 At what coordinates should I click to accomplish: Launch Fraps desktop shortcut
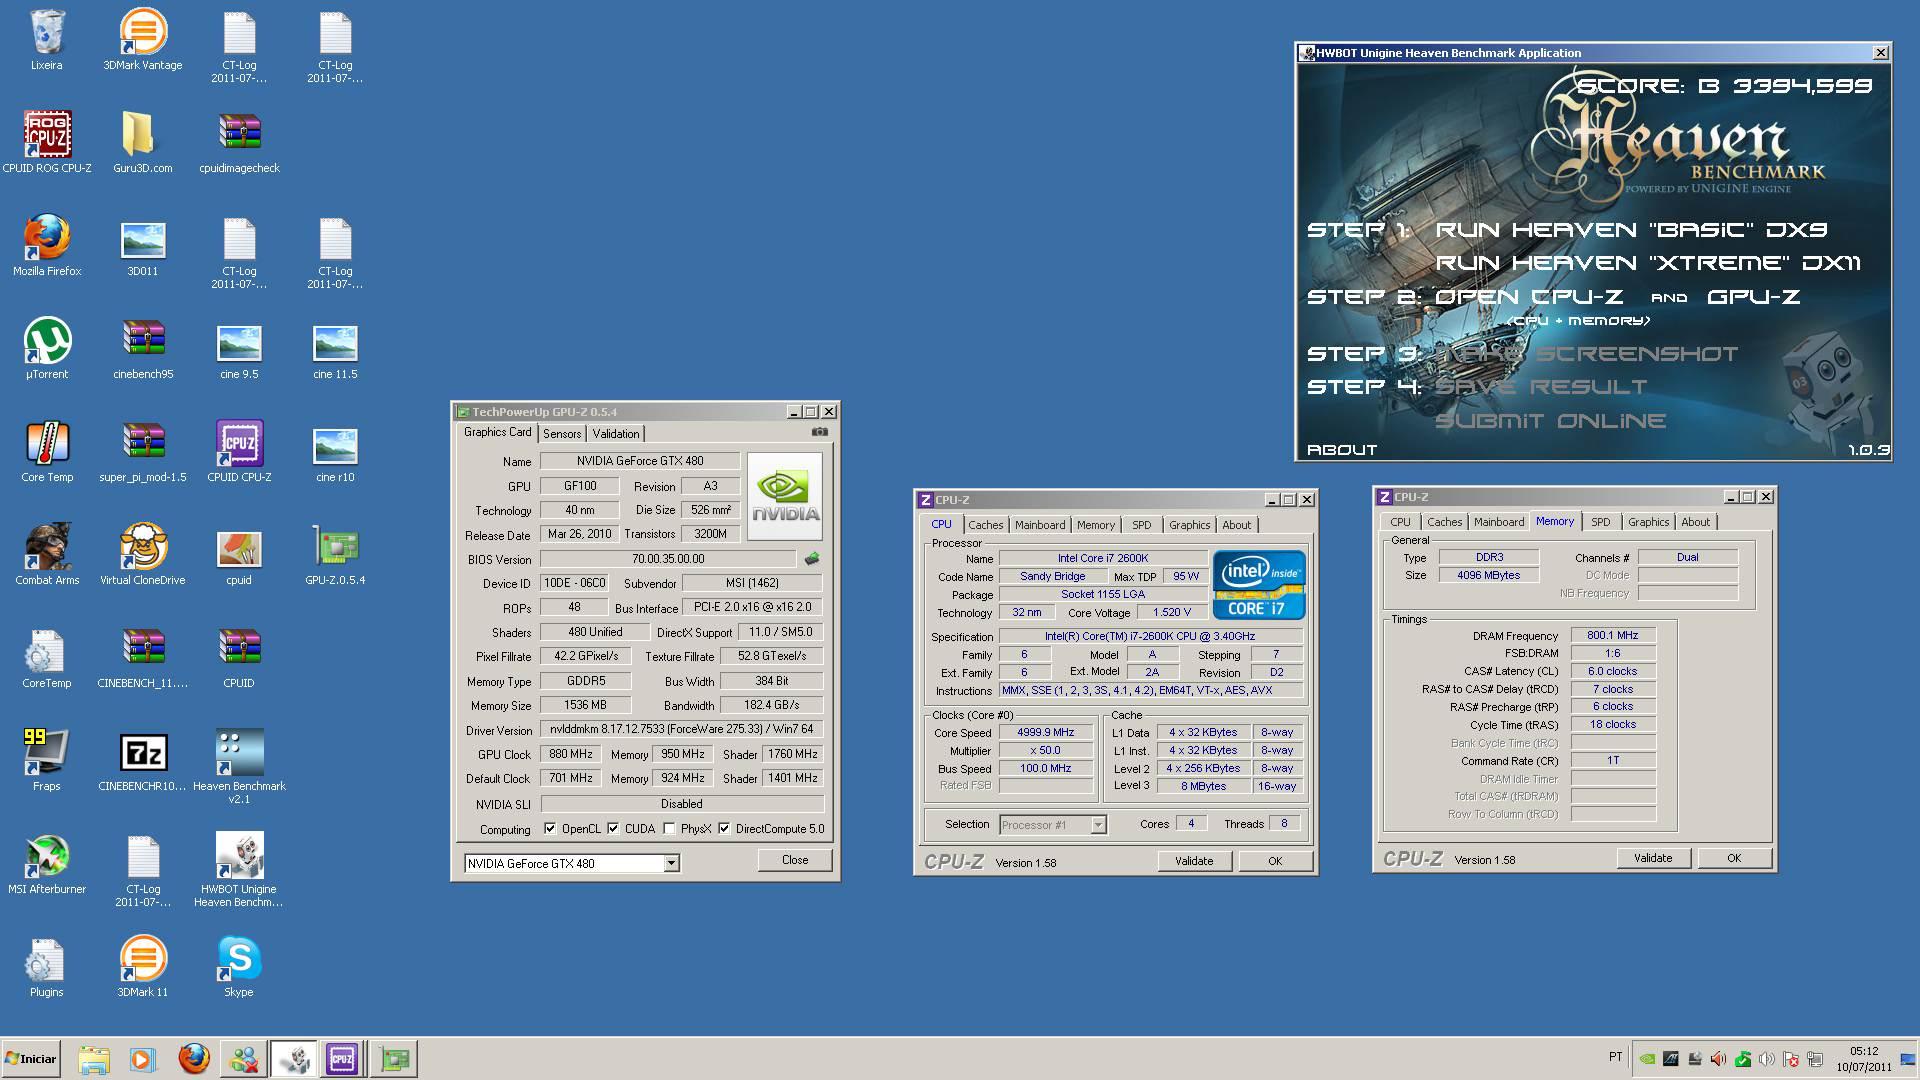coord(46,761)
